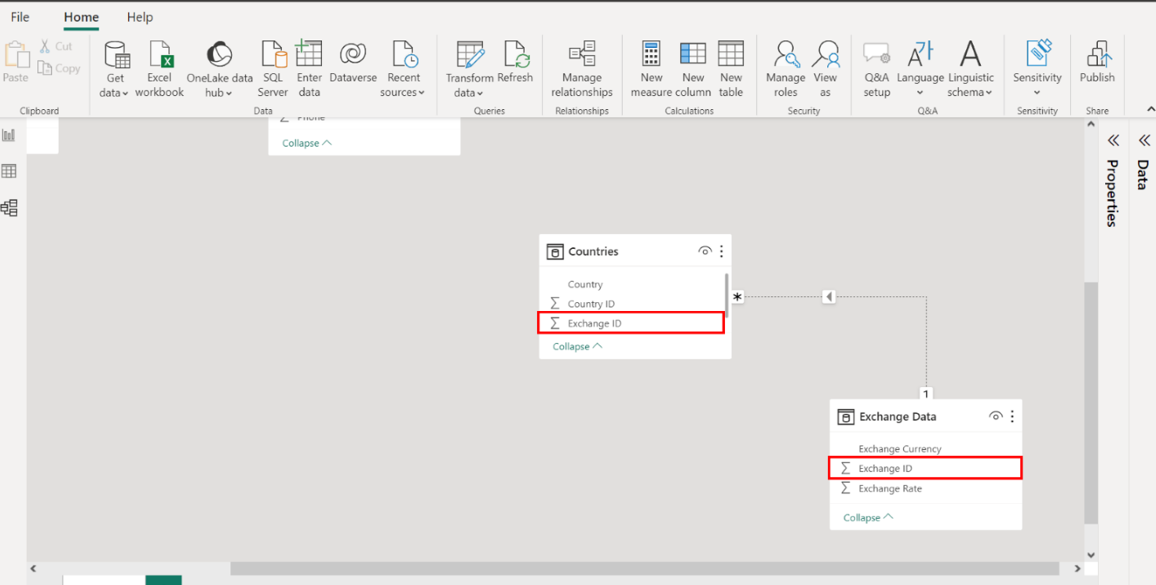Open Countries table more options menu
The height and width of the screenshot is (585, 1156).
click(x=721, y=252)
